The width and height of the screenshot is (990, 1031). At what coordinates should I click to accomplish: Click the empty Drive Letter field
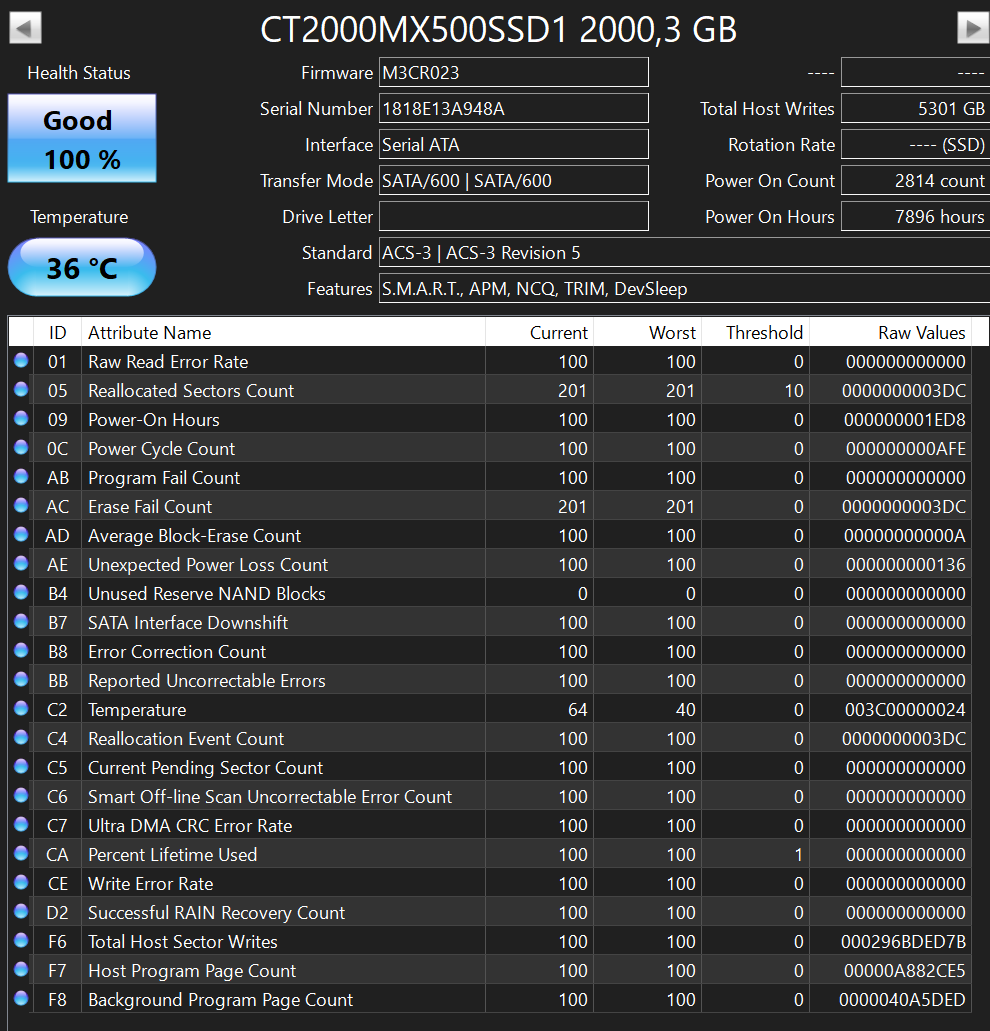(x=513, y=216)
